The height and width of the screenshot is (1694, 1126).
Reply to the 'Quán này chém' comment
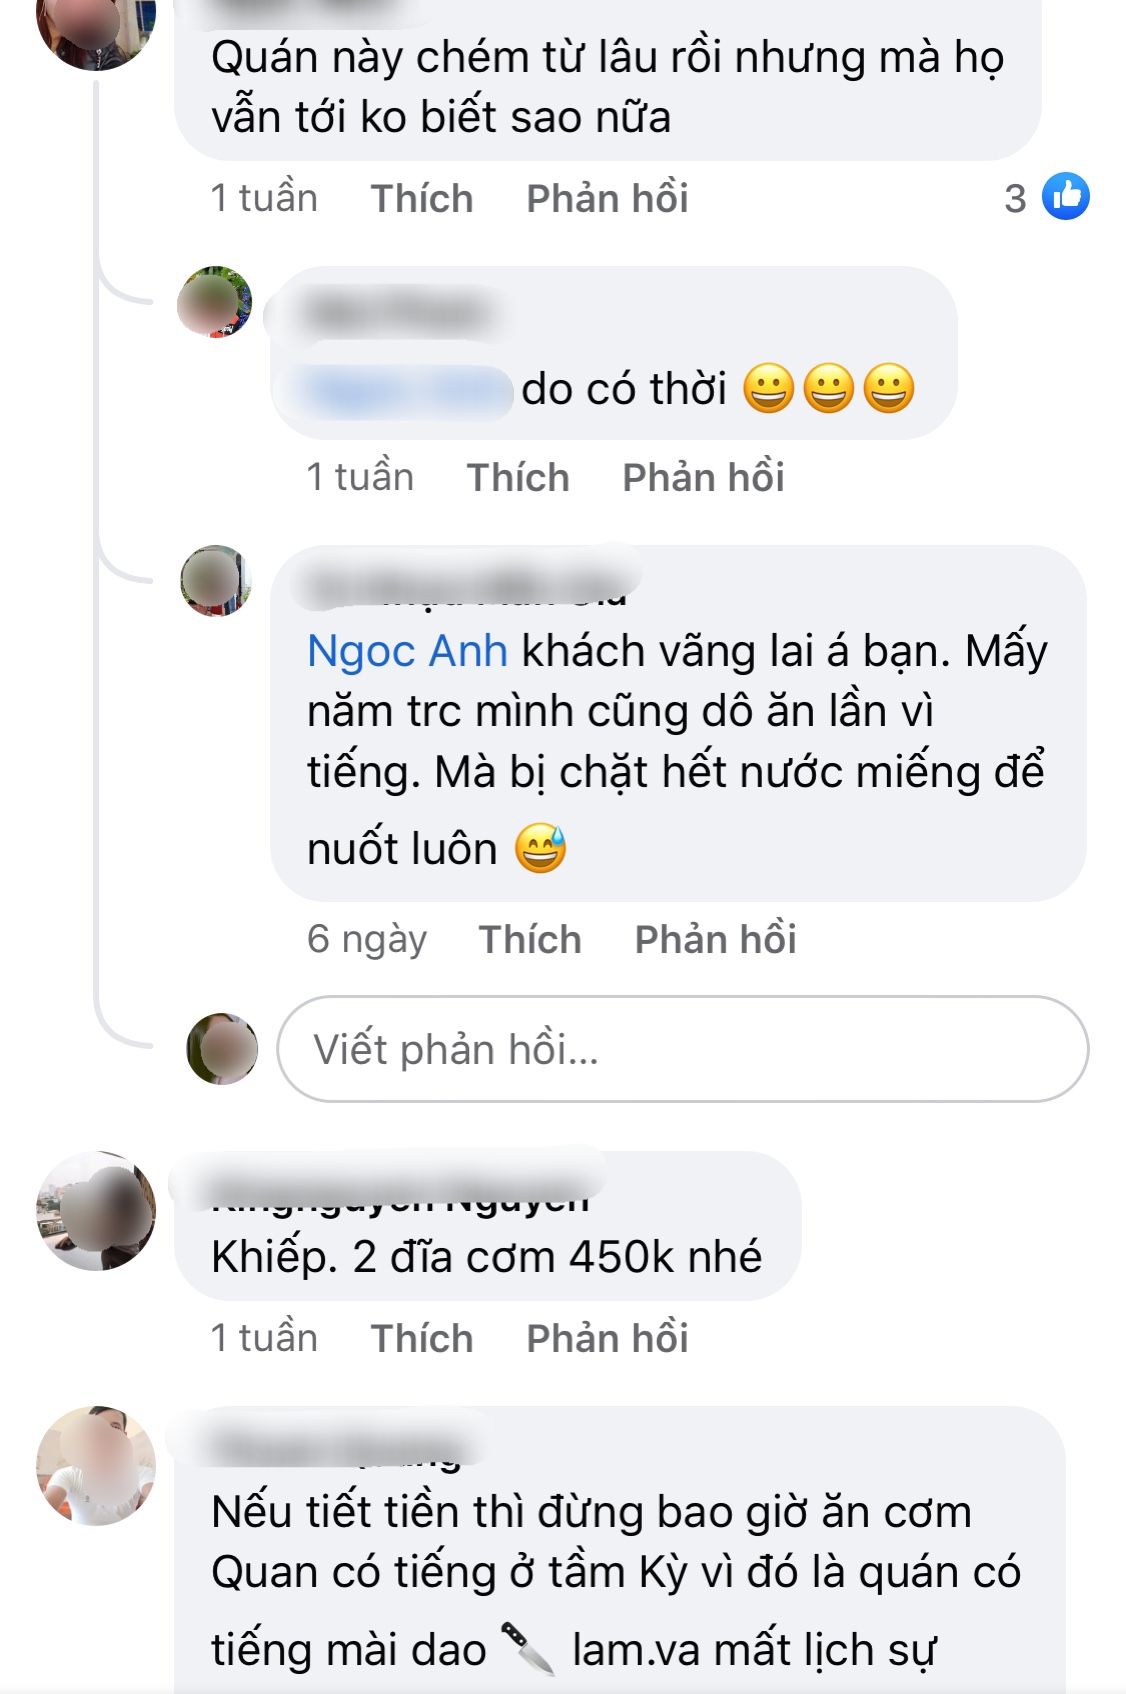tap(607, 198)
